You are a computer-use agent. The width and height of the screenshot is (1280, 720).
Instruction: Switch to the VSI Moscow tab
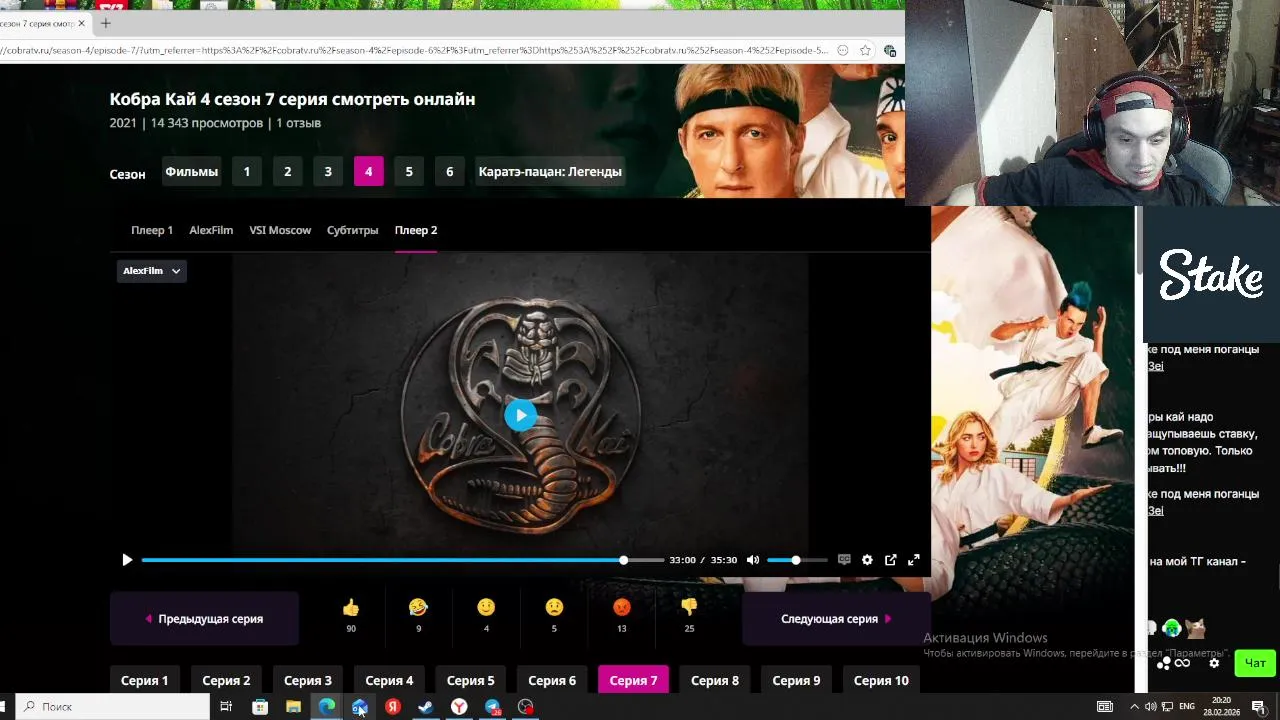click(280, 230)
